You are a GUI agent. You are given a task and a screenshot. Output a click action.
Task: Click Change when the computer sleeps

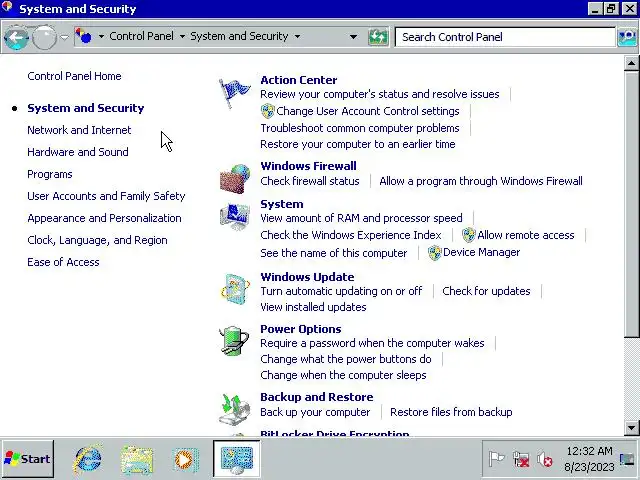tap(343, 376)
